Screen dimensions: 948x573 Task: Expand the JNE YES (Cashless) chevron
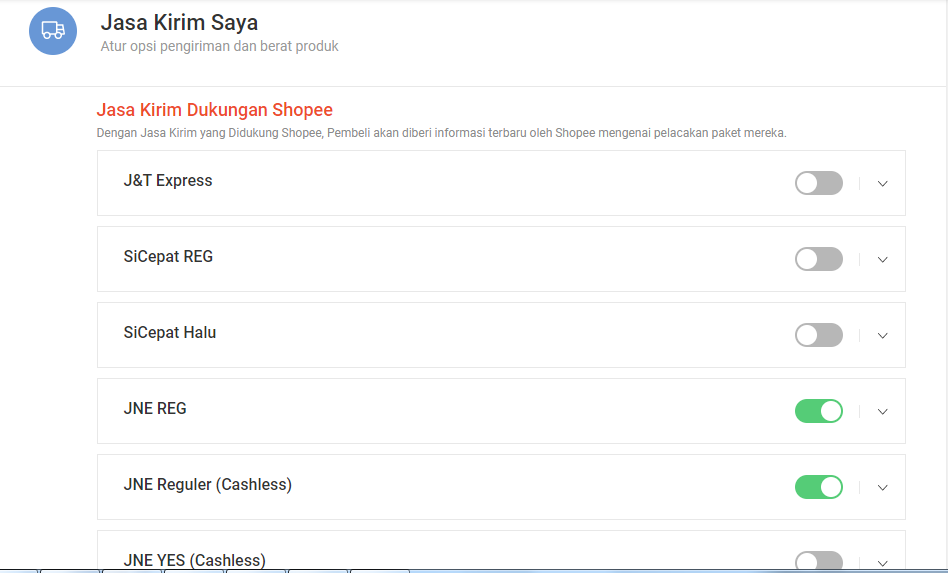click(883, 563)
